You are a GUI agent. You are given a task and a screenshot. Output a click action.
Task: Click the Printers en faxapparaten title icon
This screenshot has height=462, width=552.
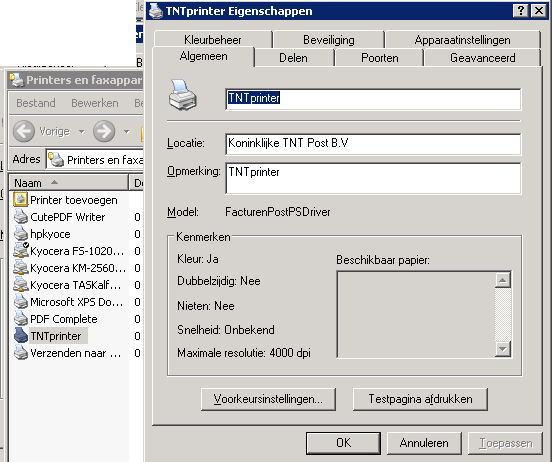[x=17, y=80]
